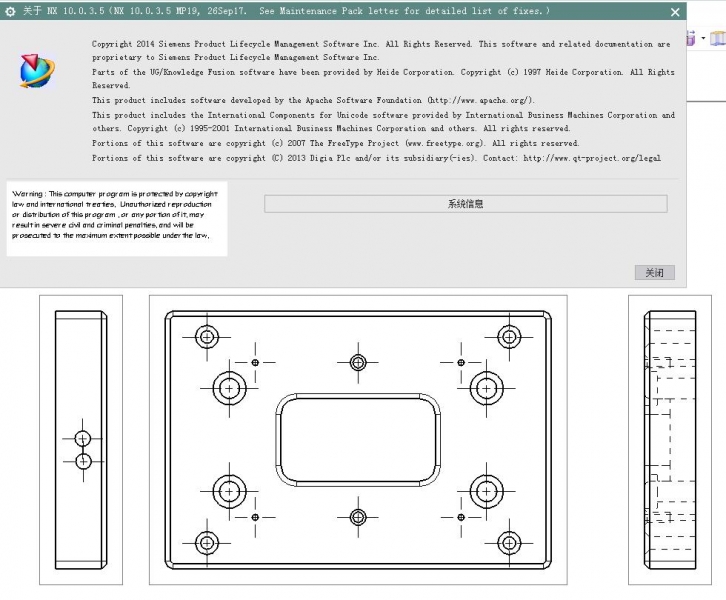This screenshot has width=726, height=600.
Task: Click the 'http://www.qt-project.org/legal' contact text
Action: pos(592,158)
